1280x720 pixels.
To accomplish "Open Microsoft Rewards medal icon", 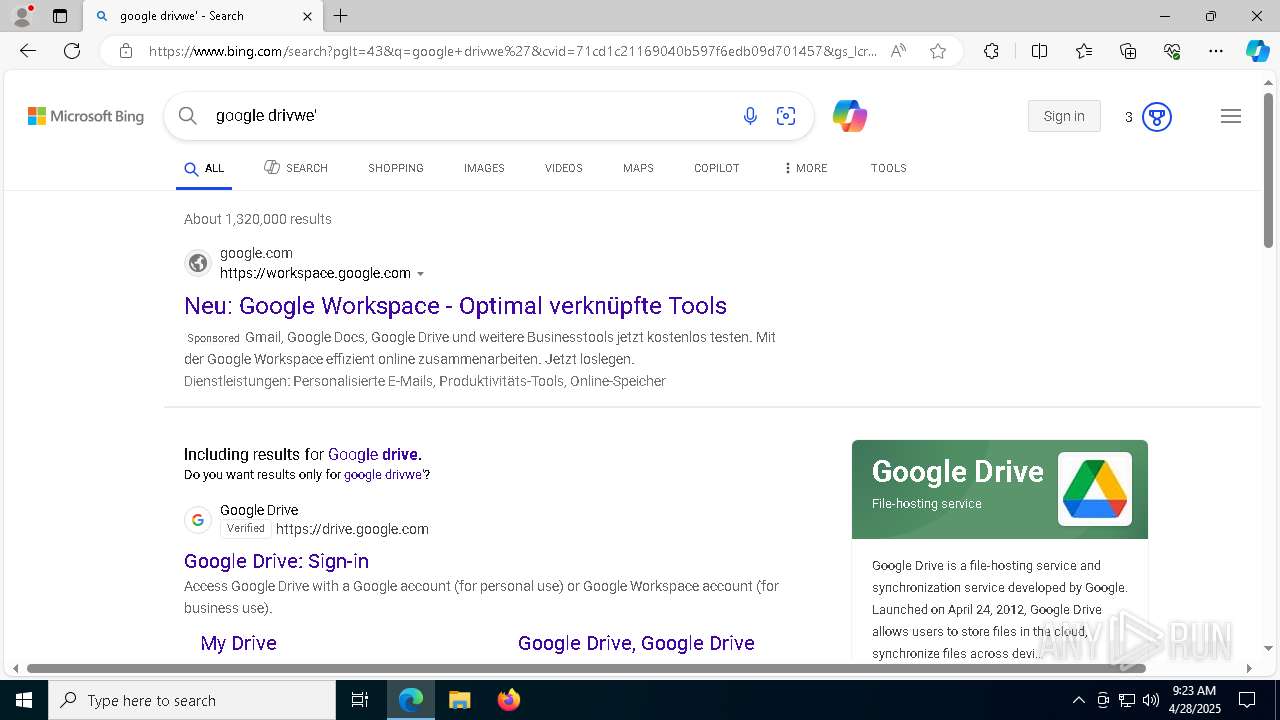I will pyautogui.click(x=1156, y=117).
